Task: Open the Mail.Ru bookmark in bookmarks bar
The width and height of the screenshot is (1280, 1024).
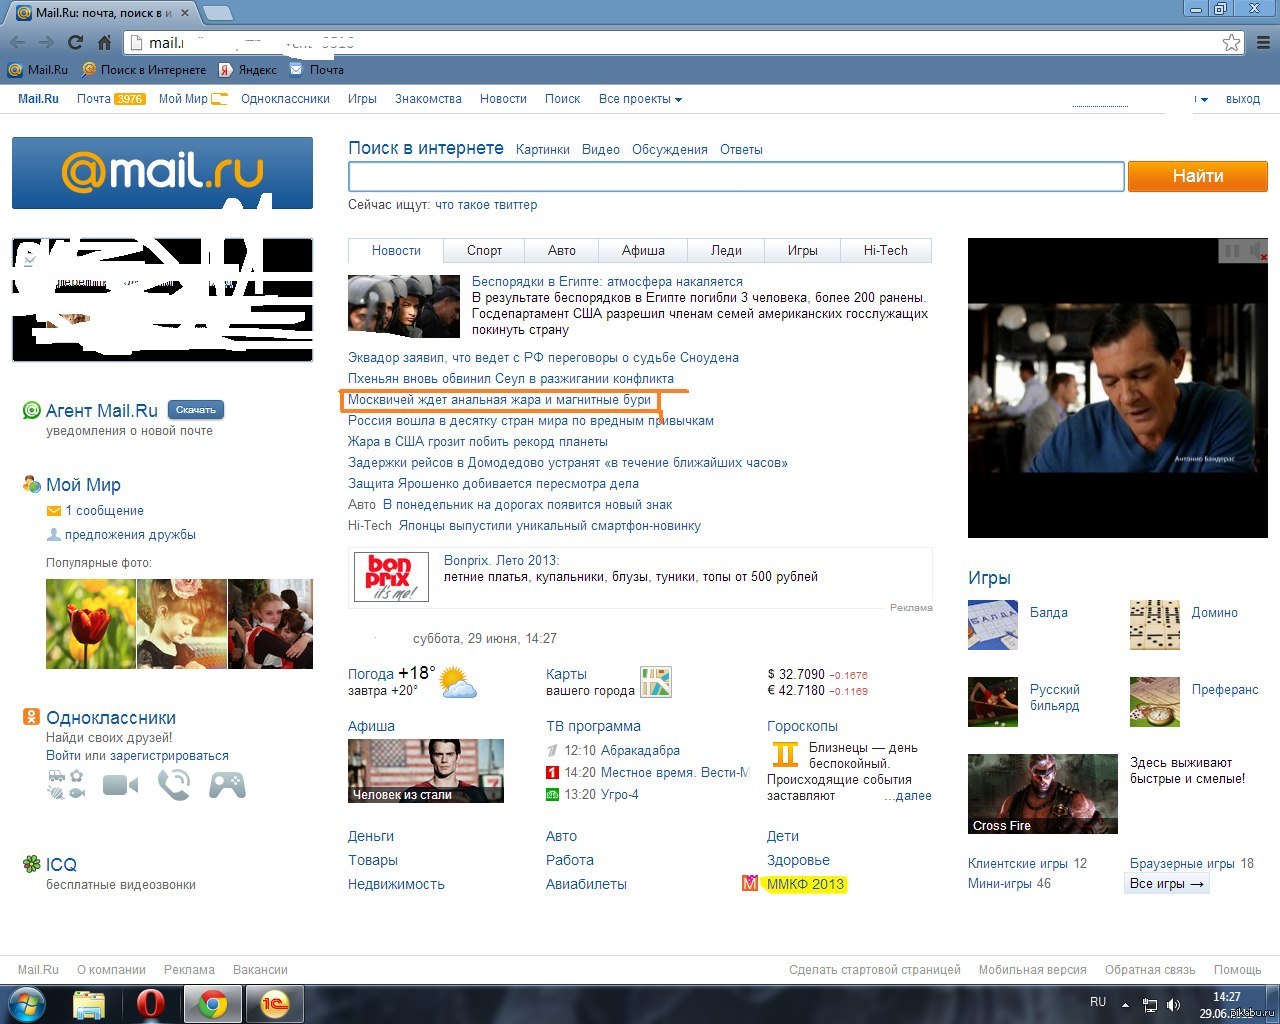Action: coord(38,70)
